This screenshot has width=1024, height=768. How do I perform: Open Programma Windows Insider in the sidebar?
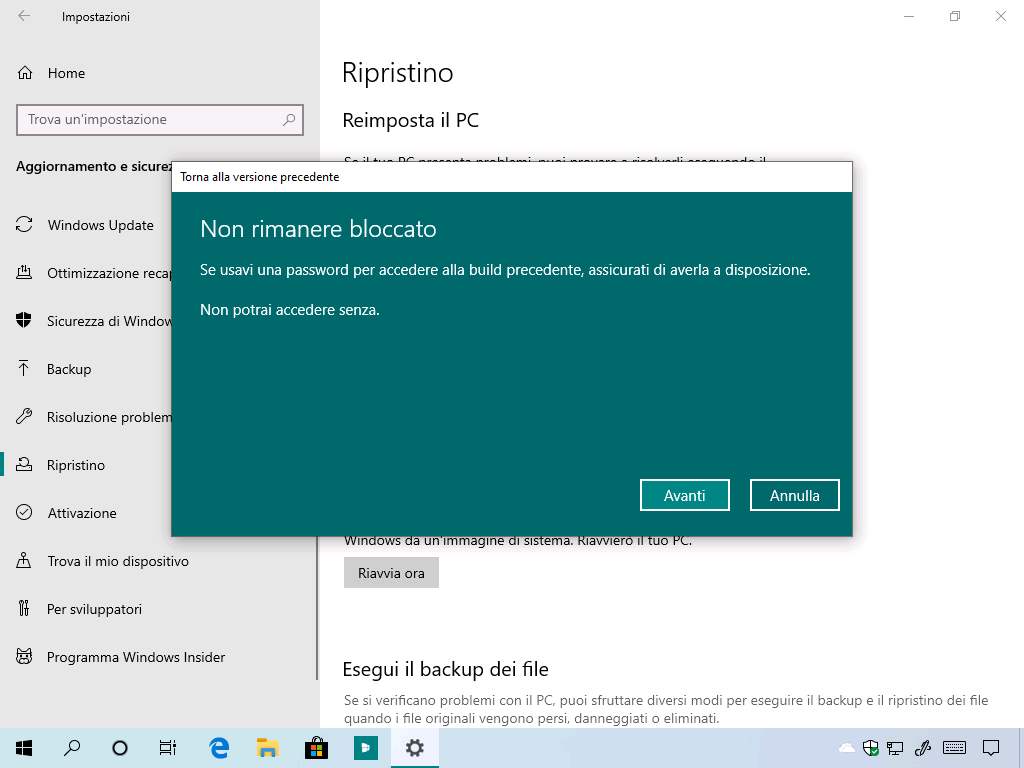[x=136, y=657]
